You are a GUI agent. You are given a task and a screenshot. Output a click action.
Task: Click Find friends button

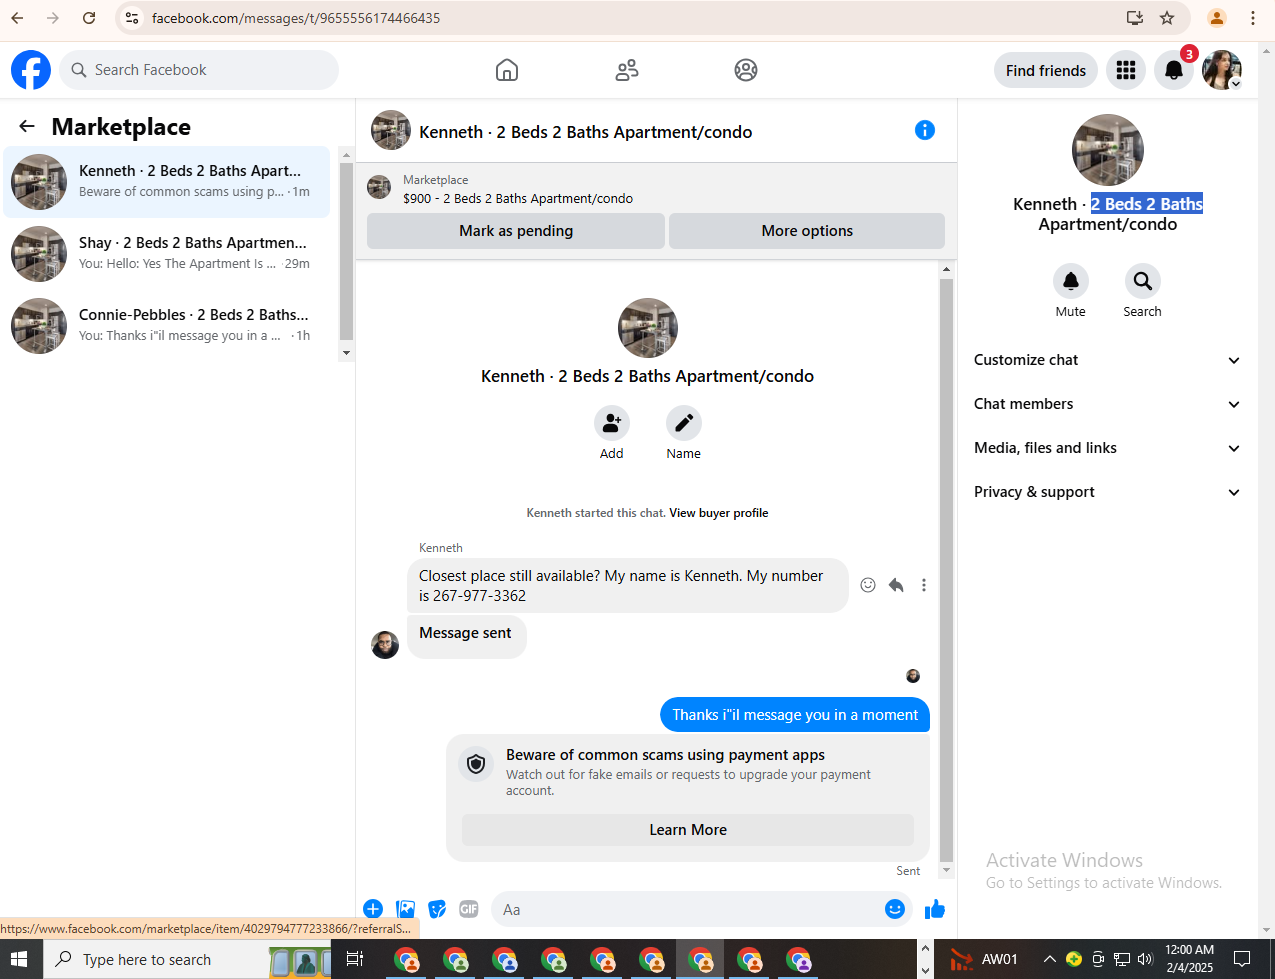coord(1046,70)
